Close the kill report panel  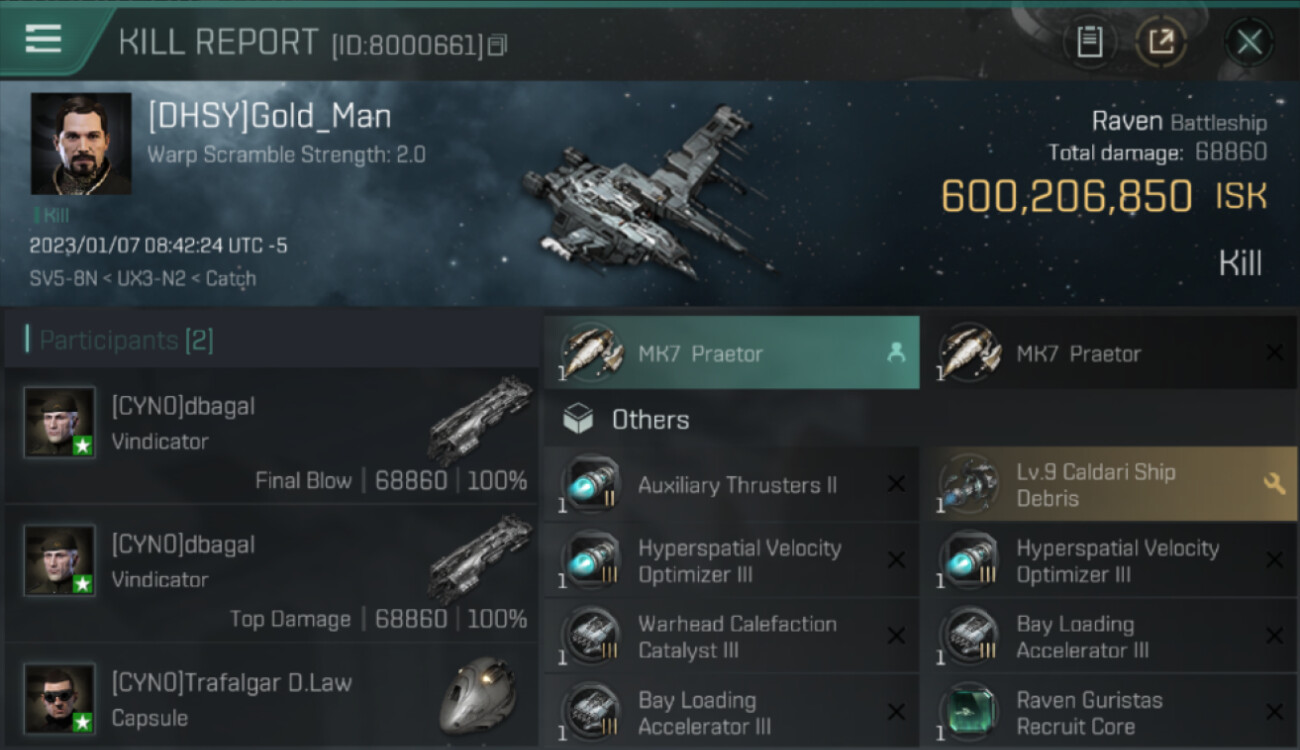1249,42
